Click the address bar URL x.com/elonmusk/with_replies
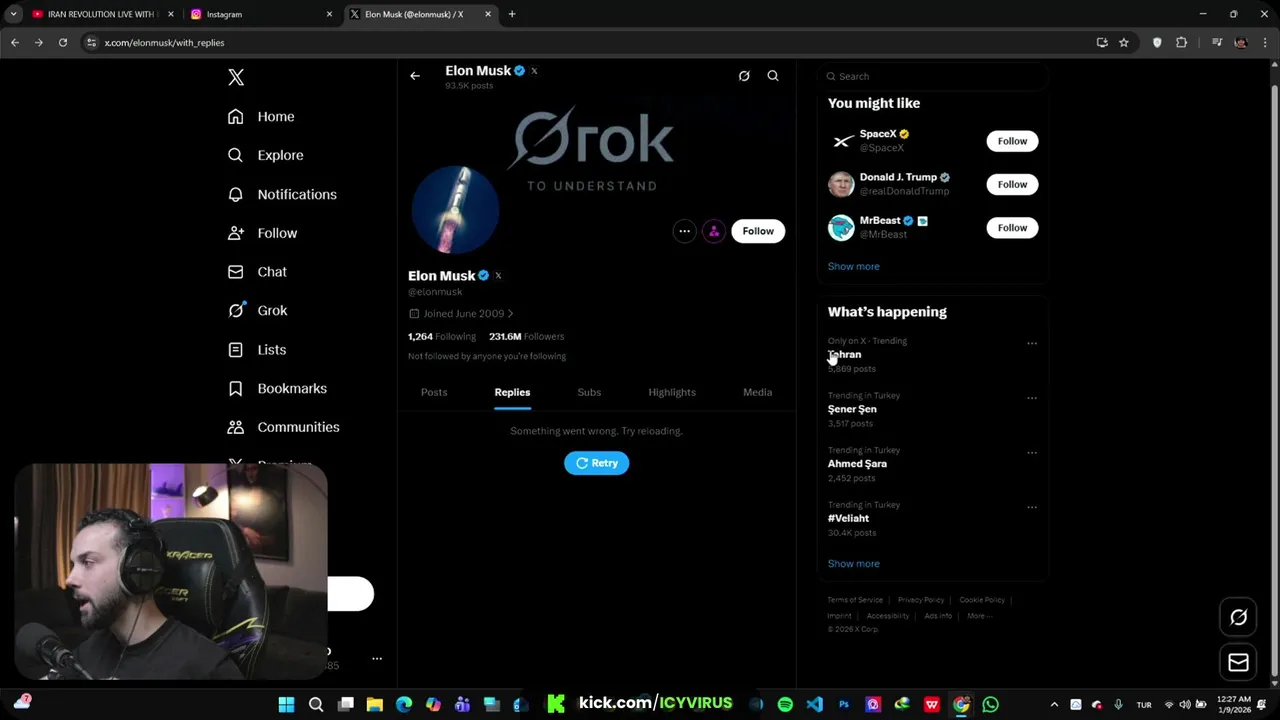 pos(164,43)
